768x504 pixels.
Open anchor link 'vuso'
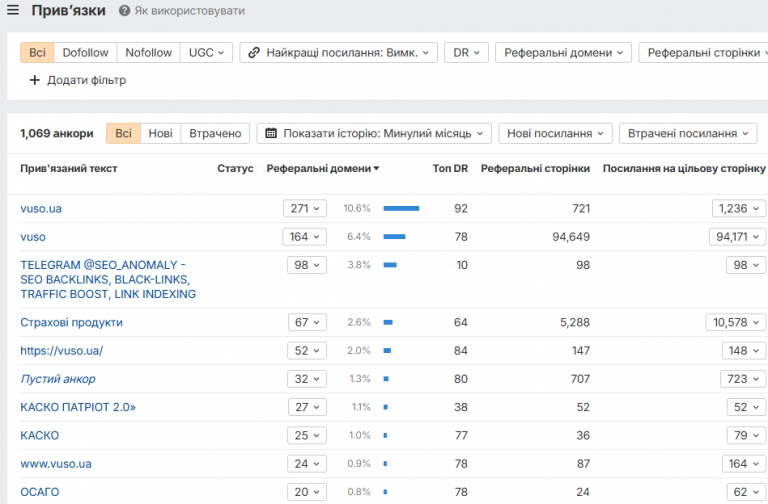click(33, 237)
